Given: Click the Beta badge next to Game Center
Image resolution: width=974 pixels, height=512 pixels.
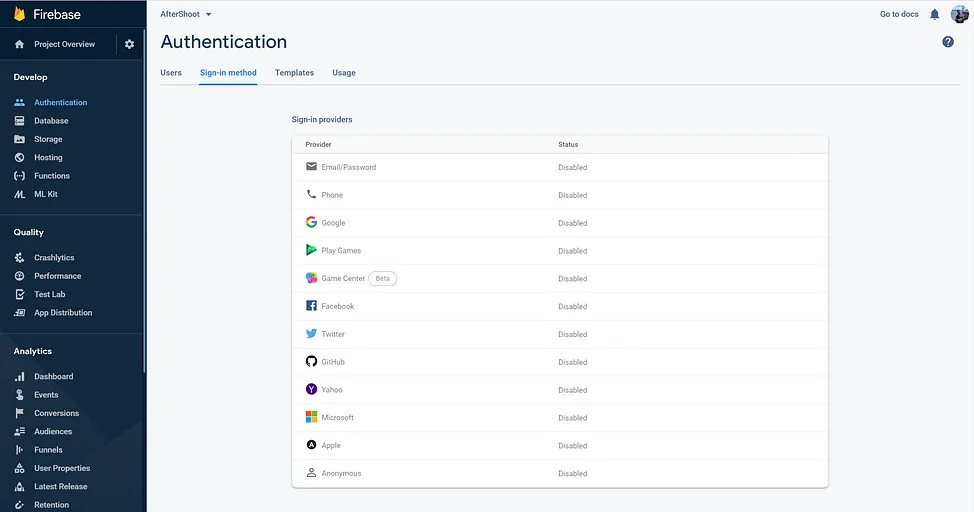Looking at the screenshot, I should (x=383, y=278).
